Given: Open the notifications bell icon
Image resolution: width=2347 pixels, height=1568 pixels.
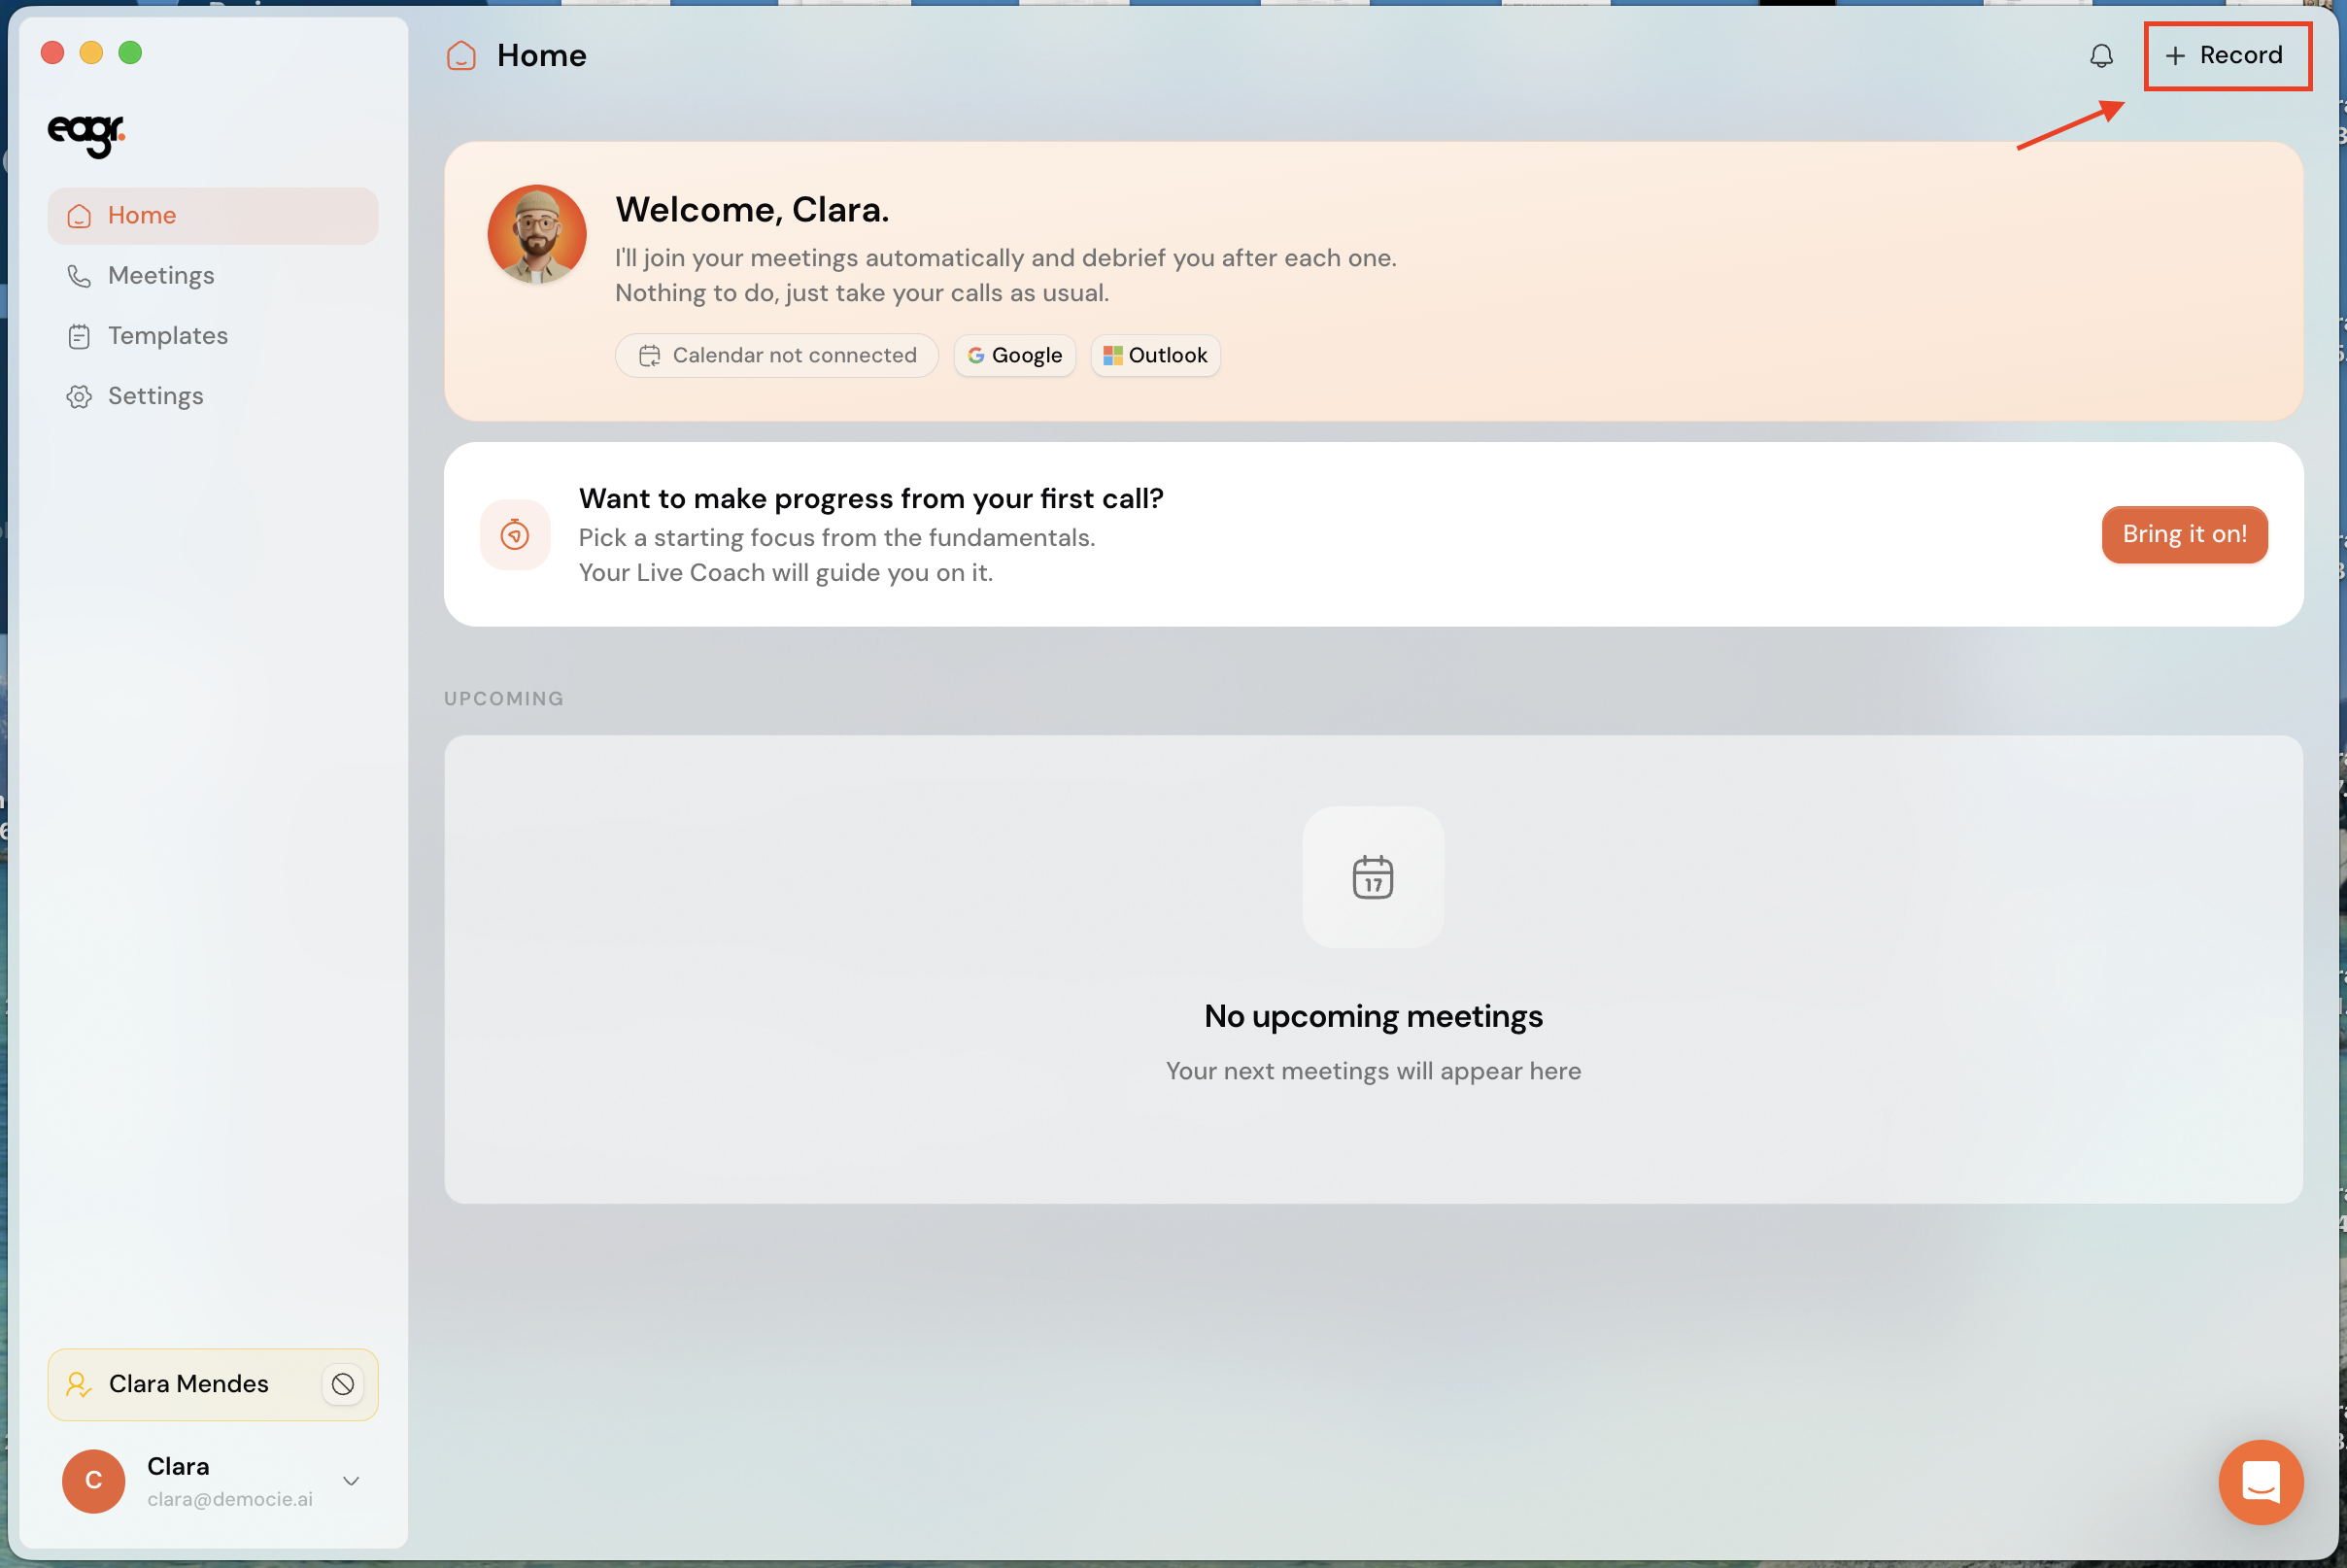Looking at the screenshot, I should [2101, 56].
